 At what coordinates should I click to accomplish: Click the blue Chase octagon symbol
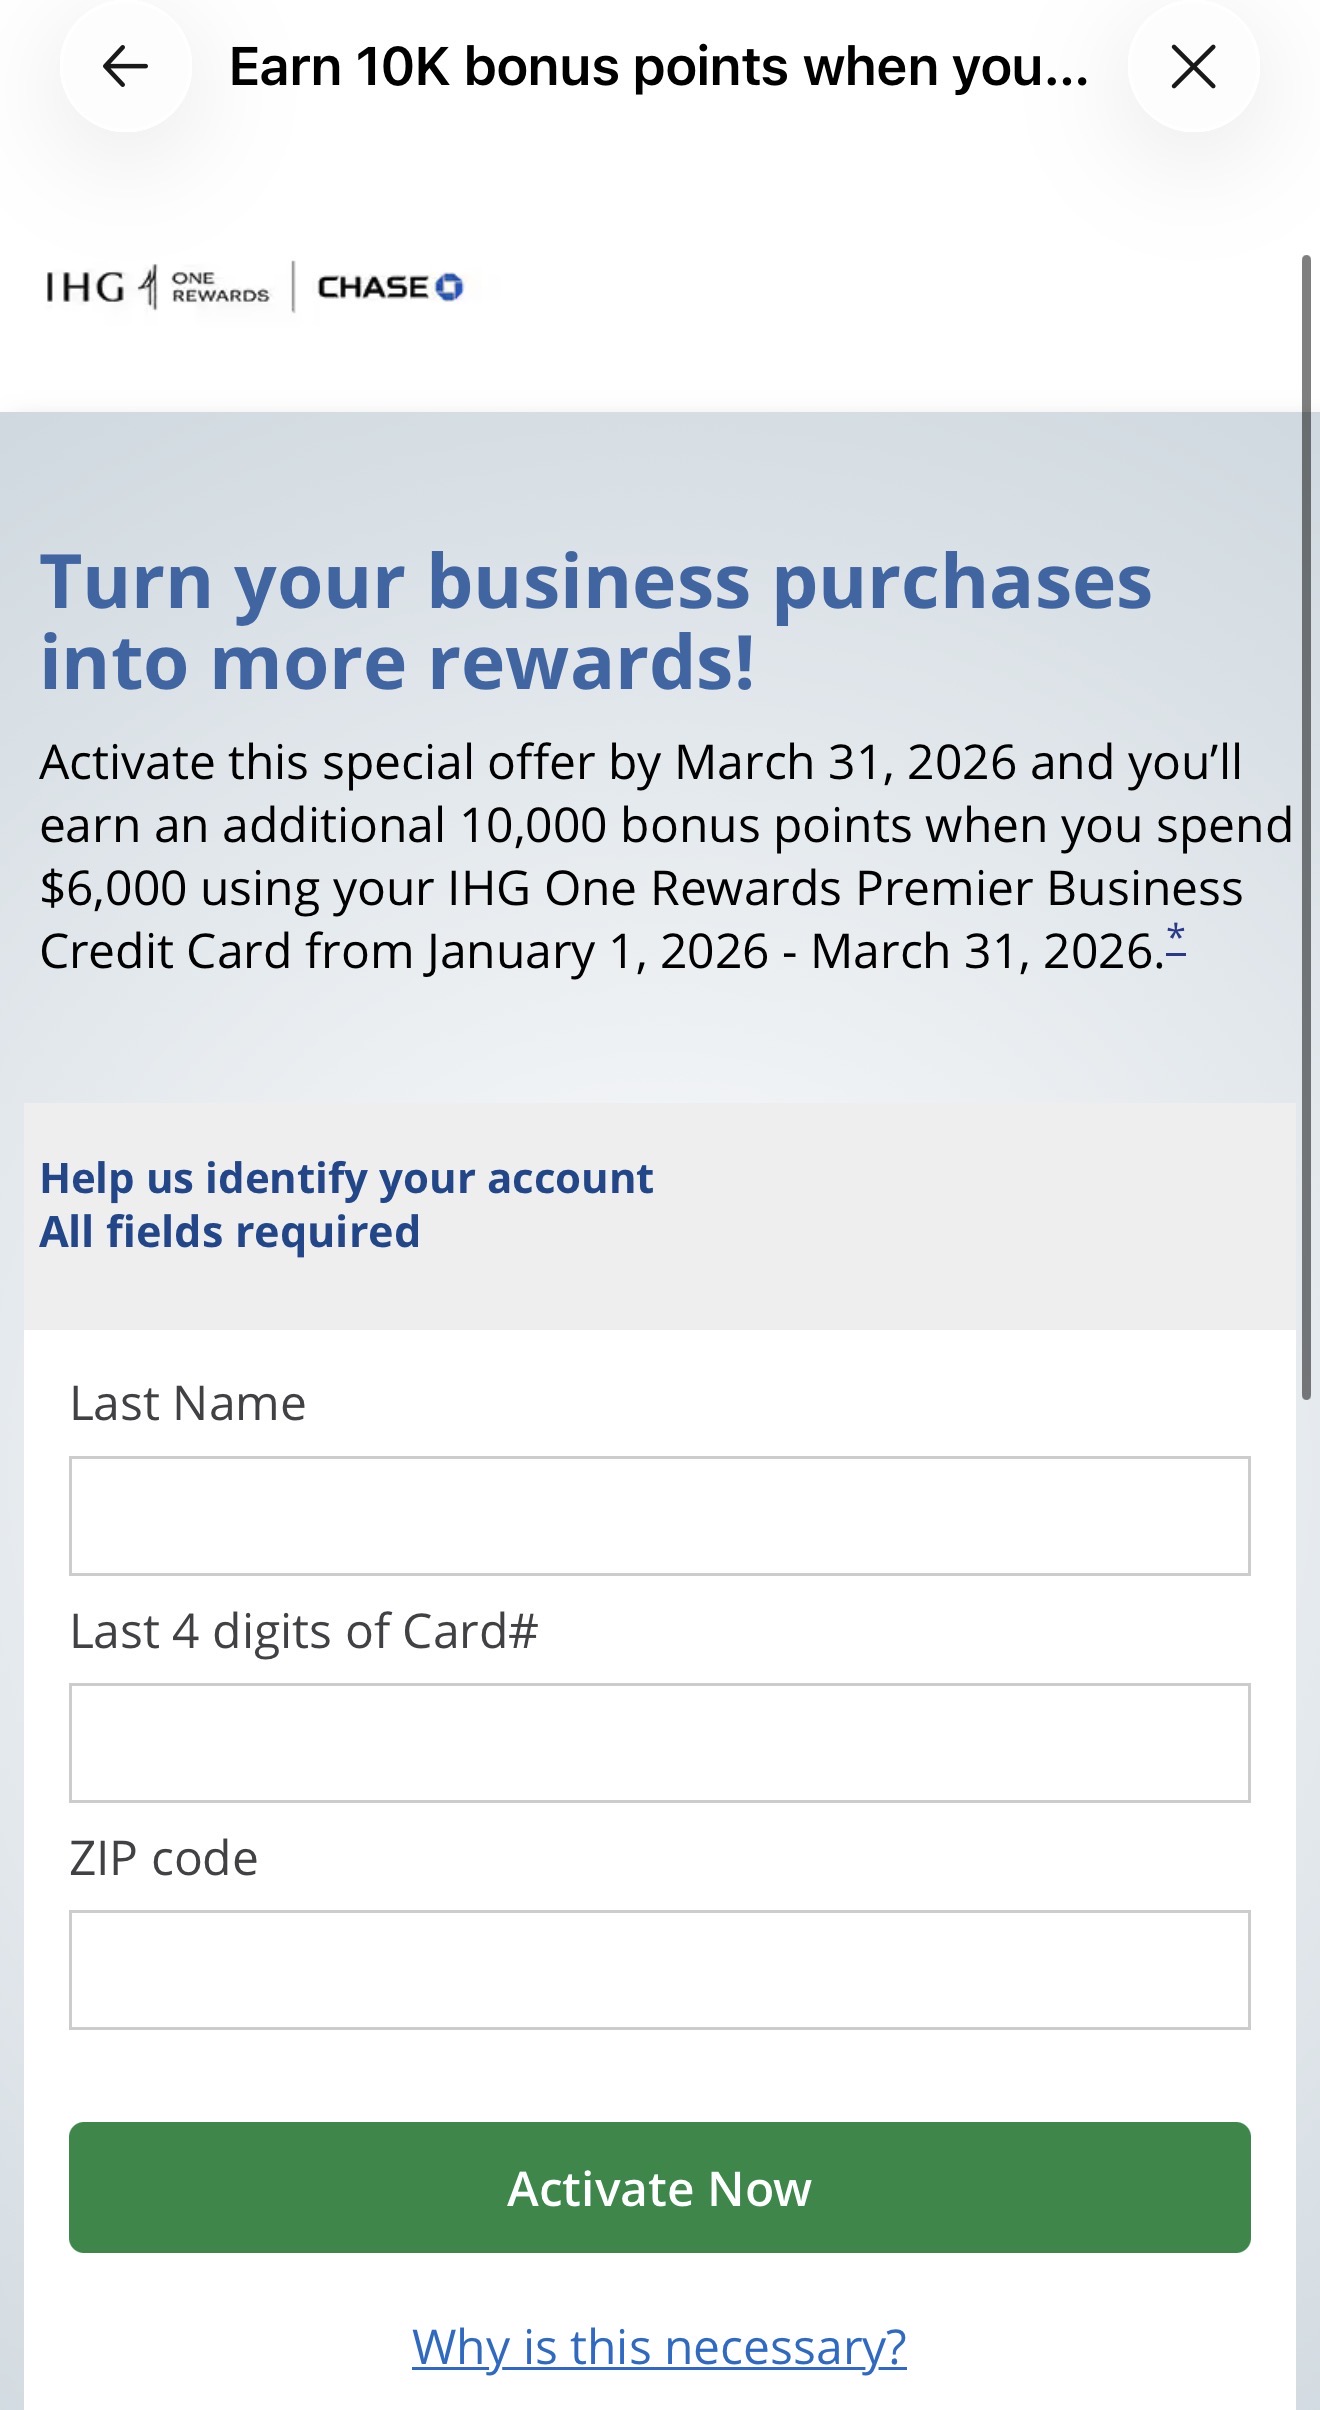pyautogui.click(x=450, y=287)
